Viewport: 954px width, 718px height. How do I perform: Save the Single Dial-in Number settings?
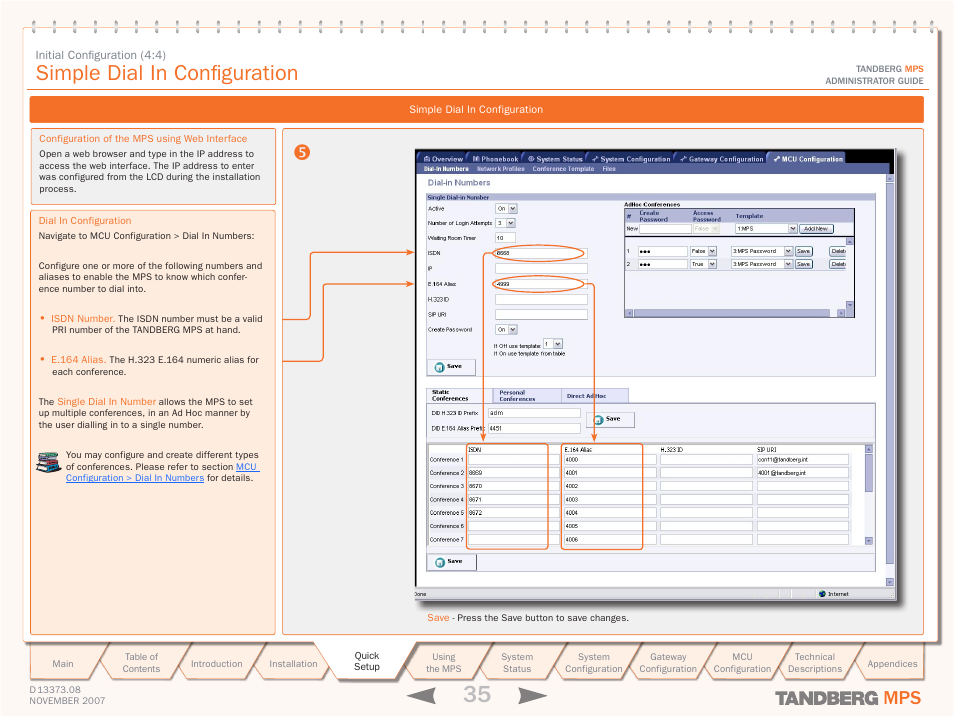pyautogui.click(x=451, y=367)
